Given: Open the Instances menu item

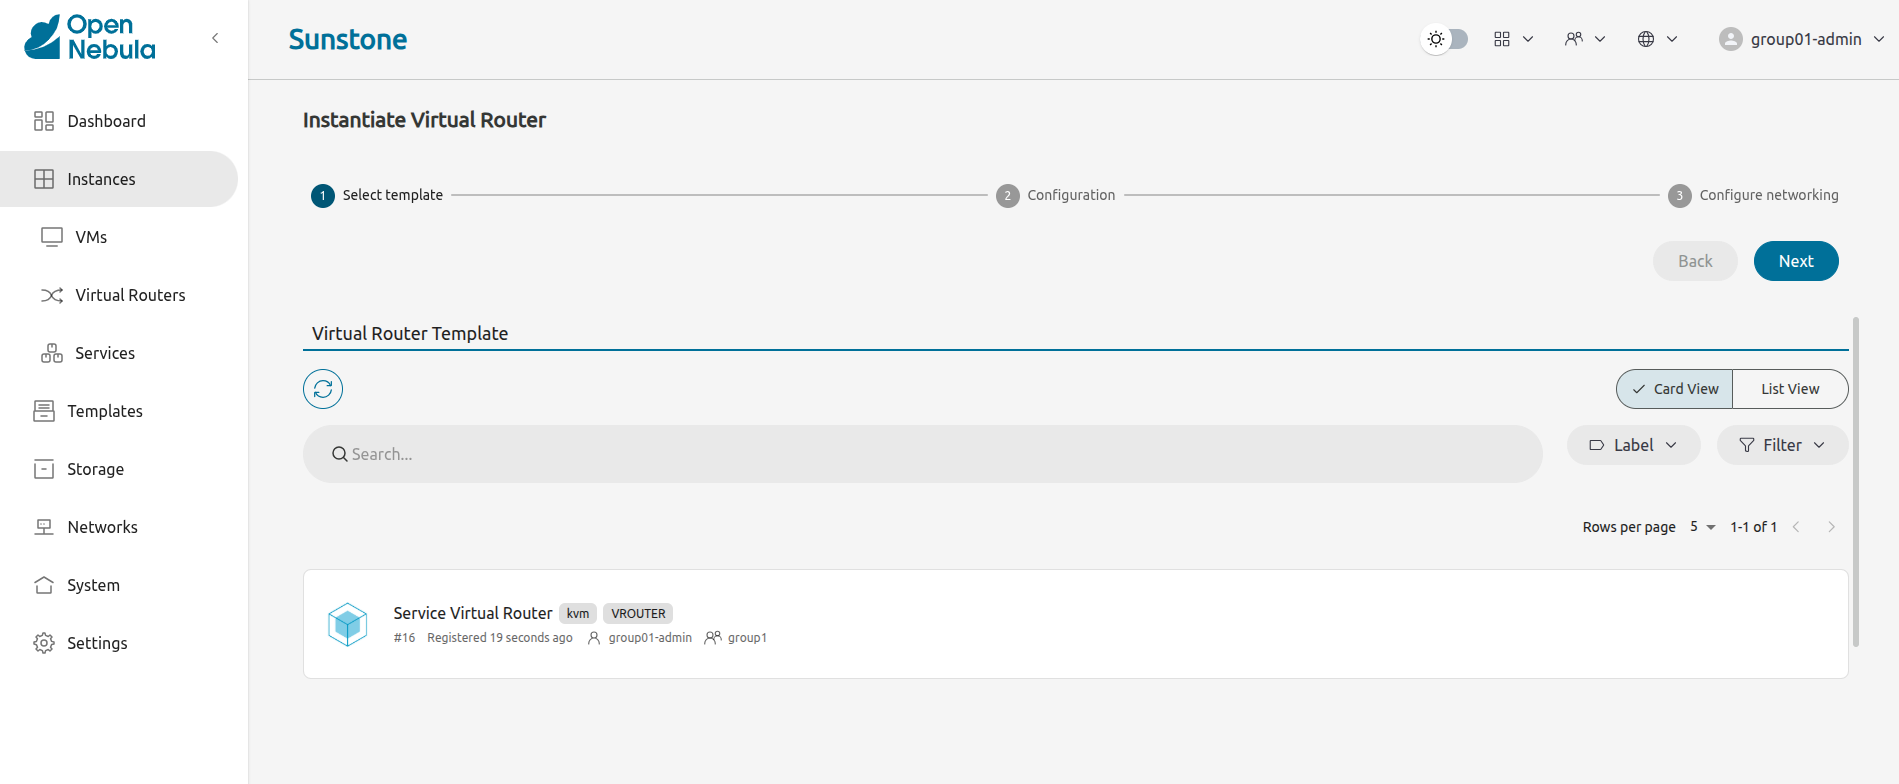Looking at the screenshot, I should point(101,178).
